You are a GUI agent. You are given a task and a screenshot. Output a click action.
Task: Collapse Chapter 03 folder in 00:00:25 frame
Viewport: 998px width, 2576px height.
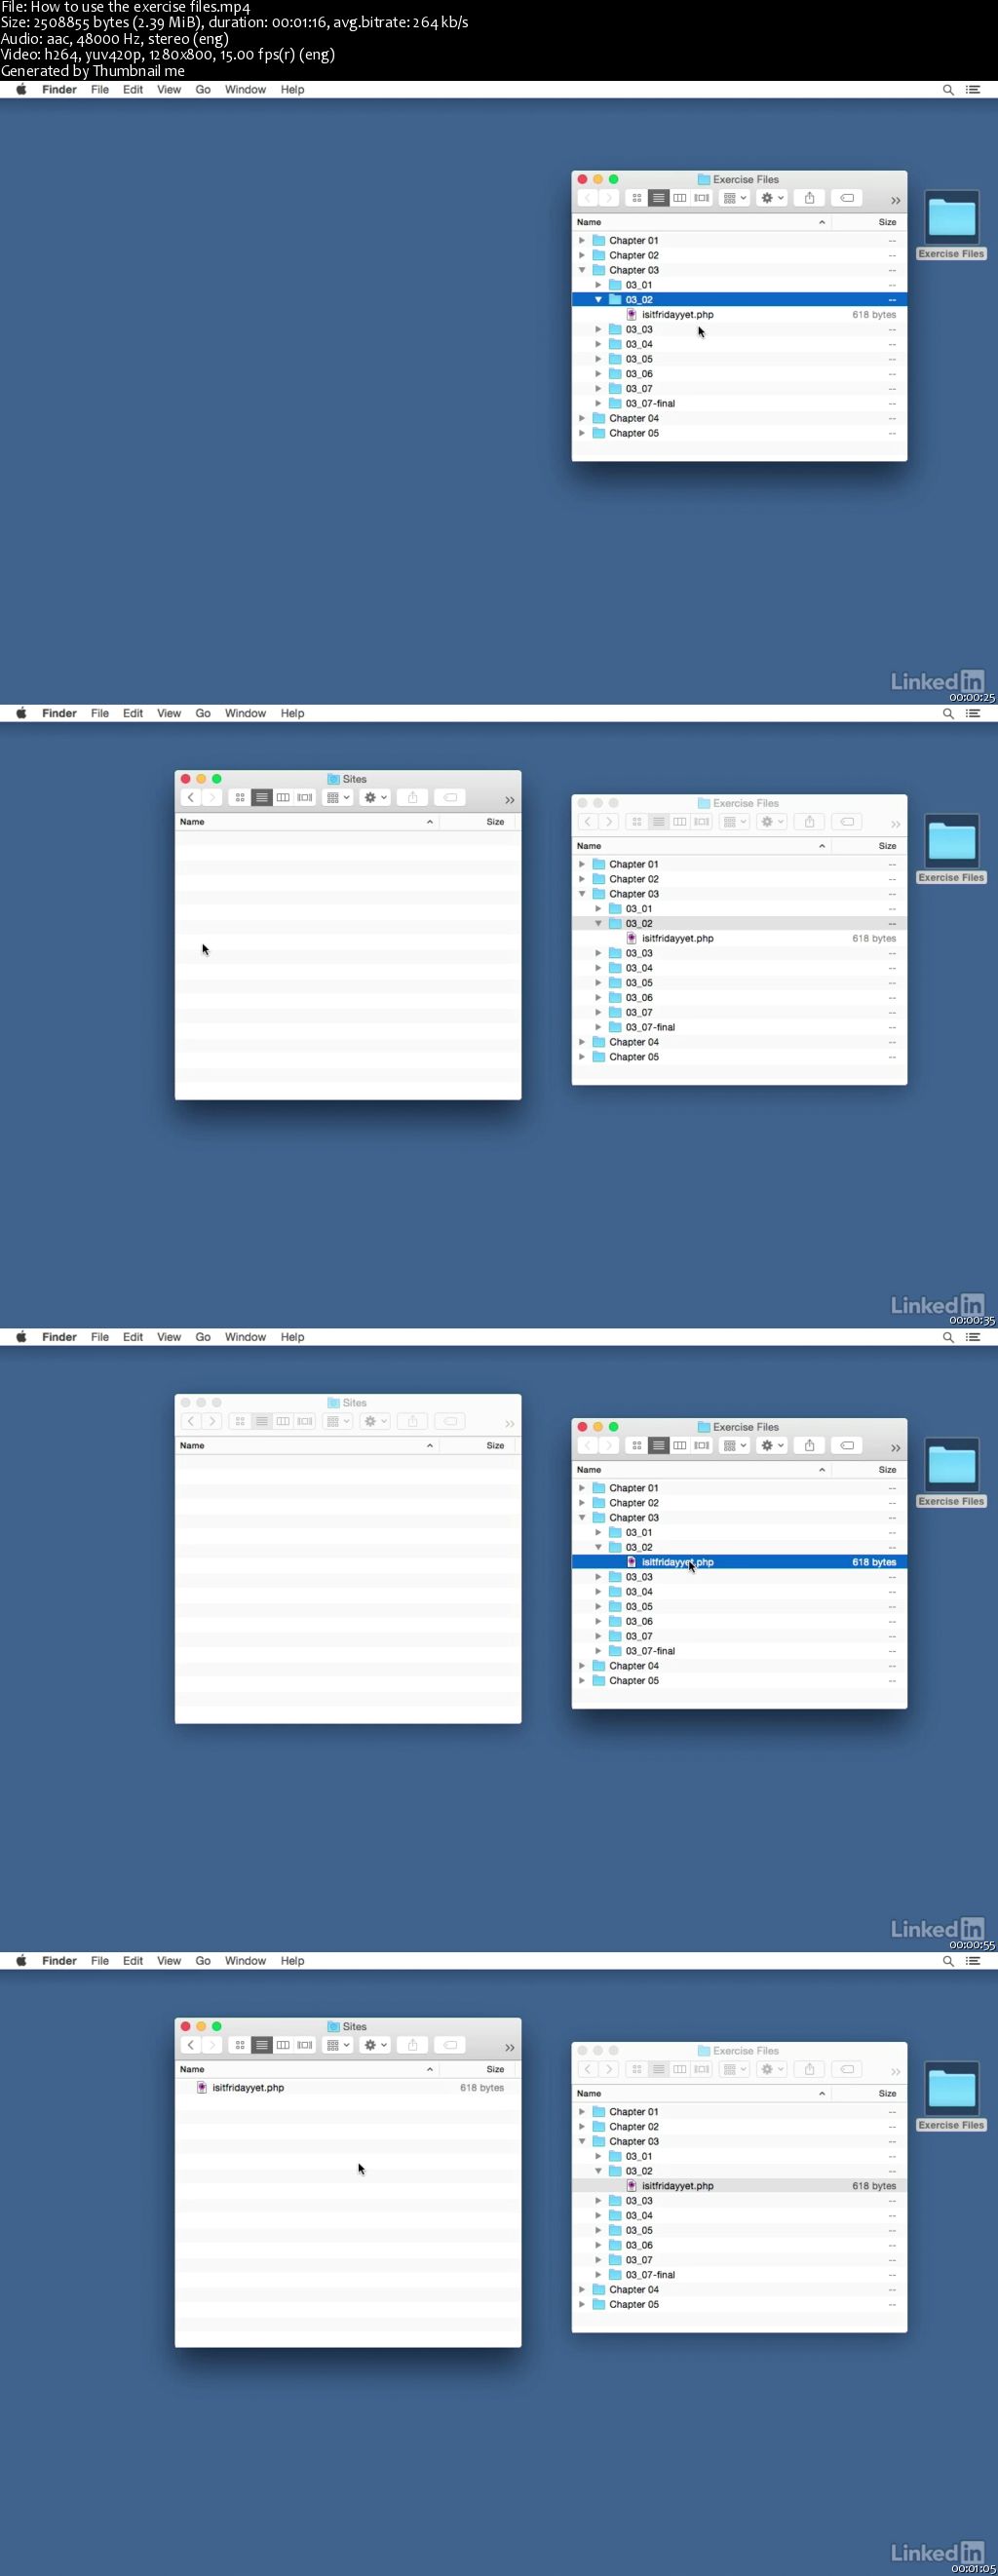point(582,270)
